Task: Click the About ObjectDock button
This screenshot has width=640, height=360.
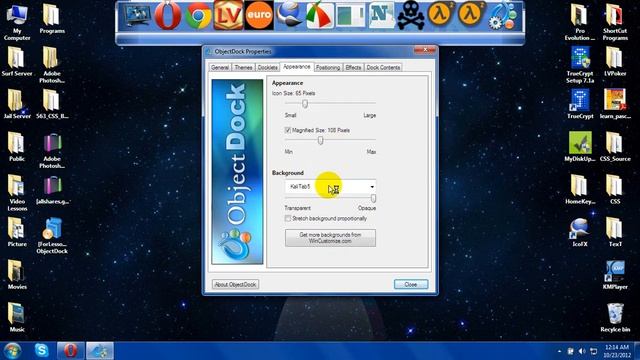Action: (x=236, y=284)
